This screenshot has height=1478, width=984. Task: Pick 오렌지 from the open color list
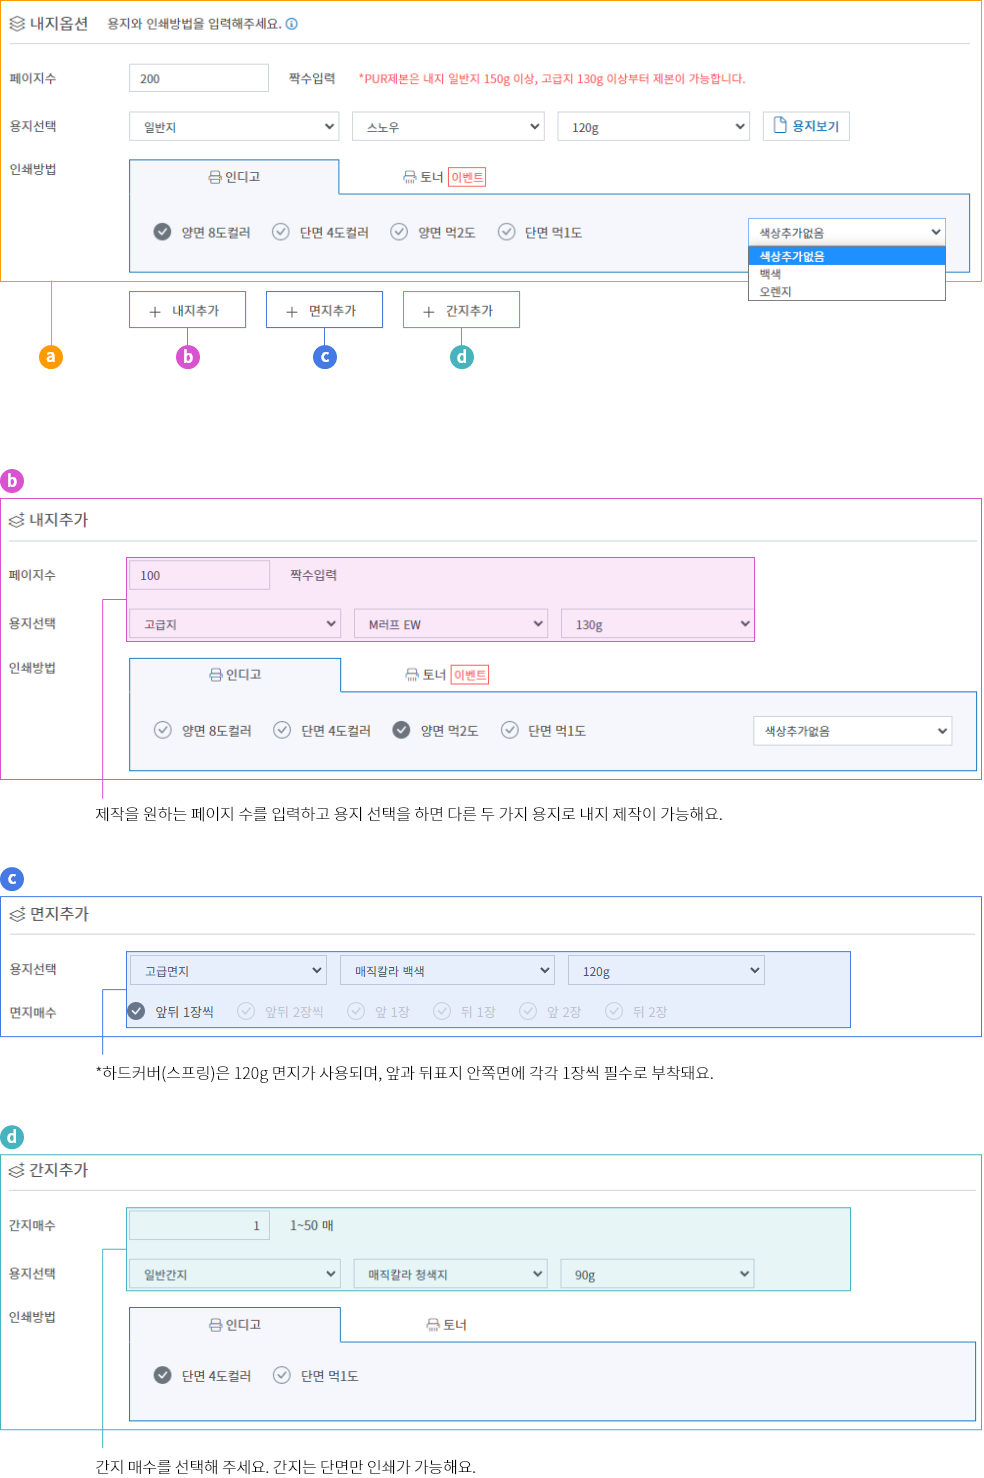point(776,292)
